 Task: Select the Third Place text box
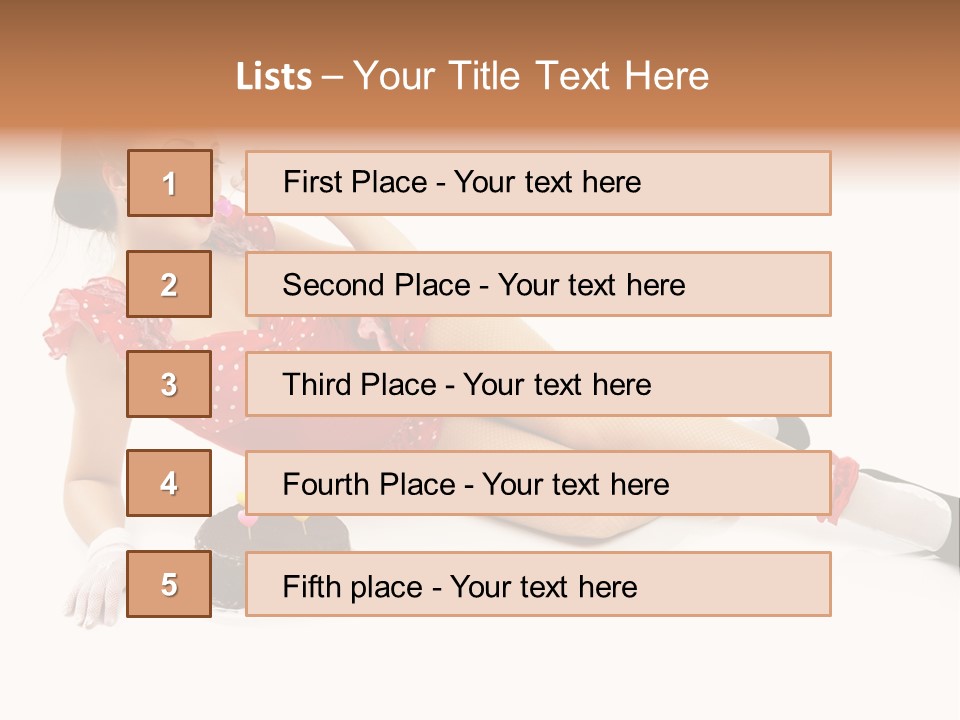538,384
